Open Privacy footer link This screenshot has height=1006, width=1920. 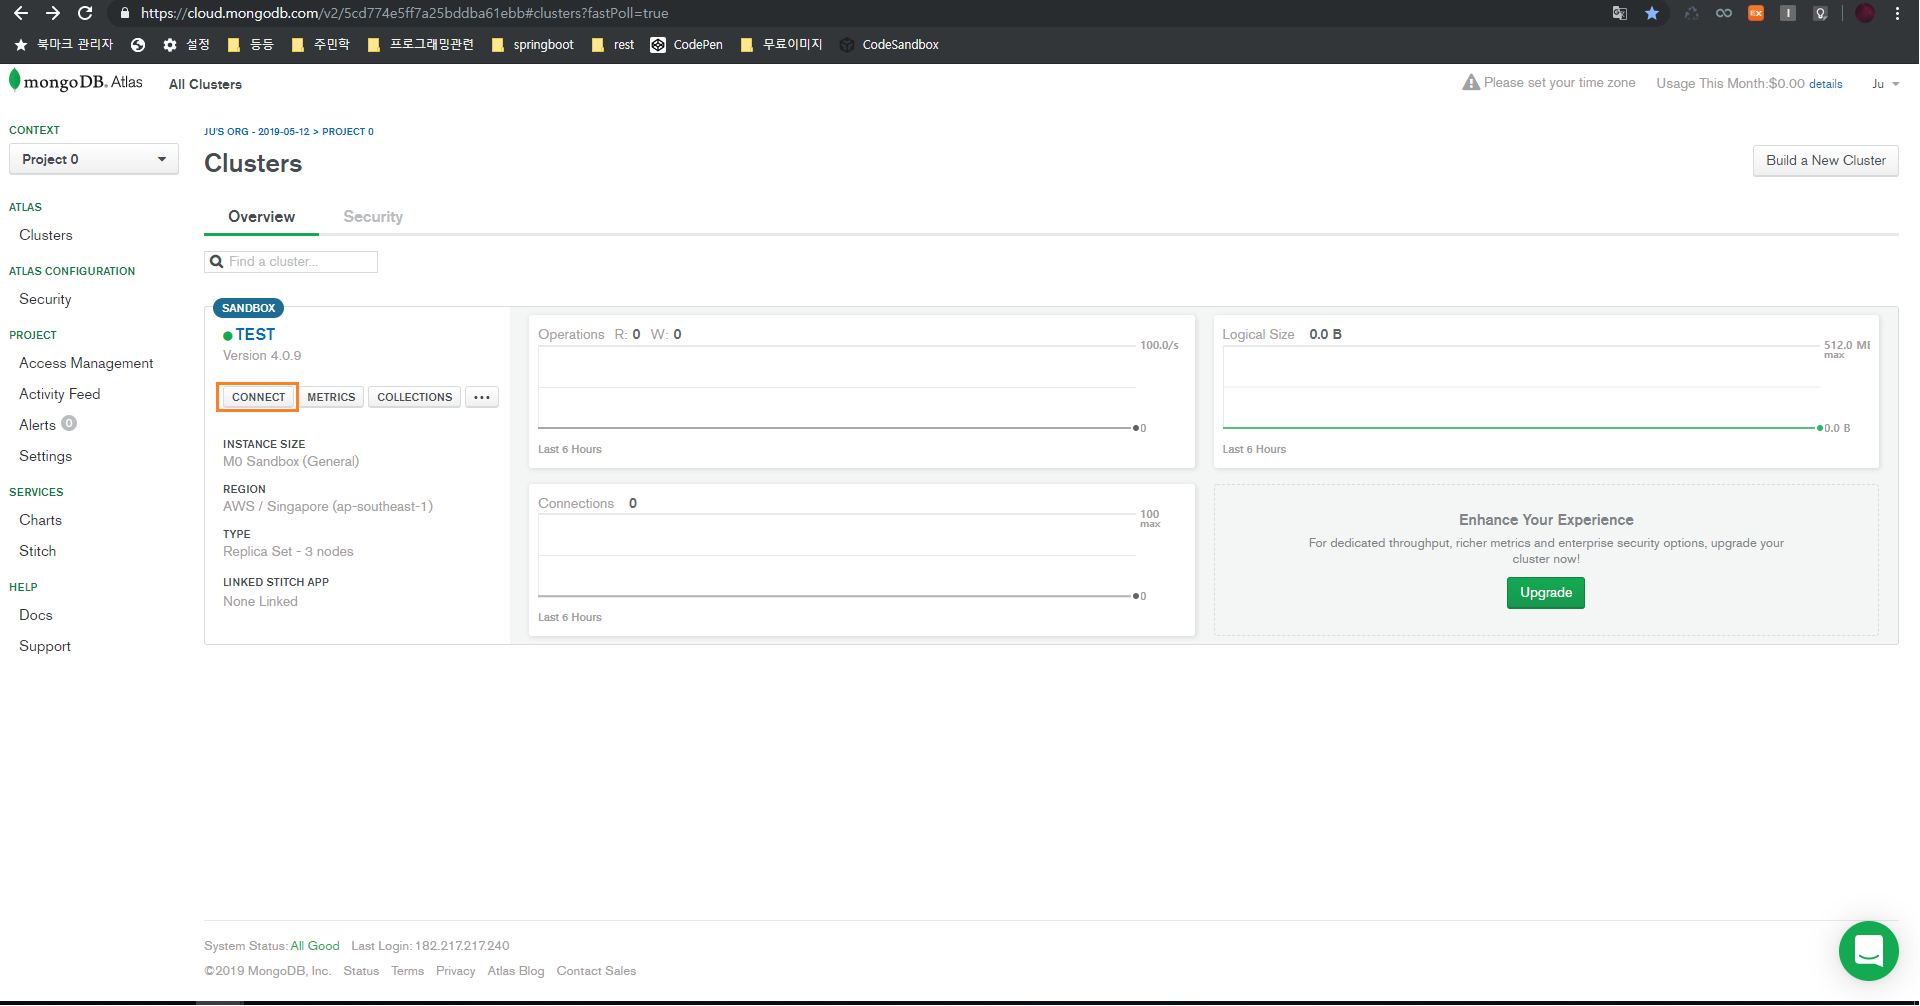point(455,971)
